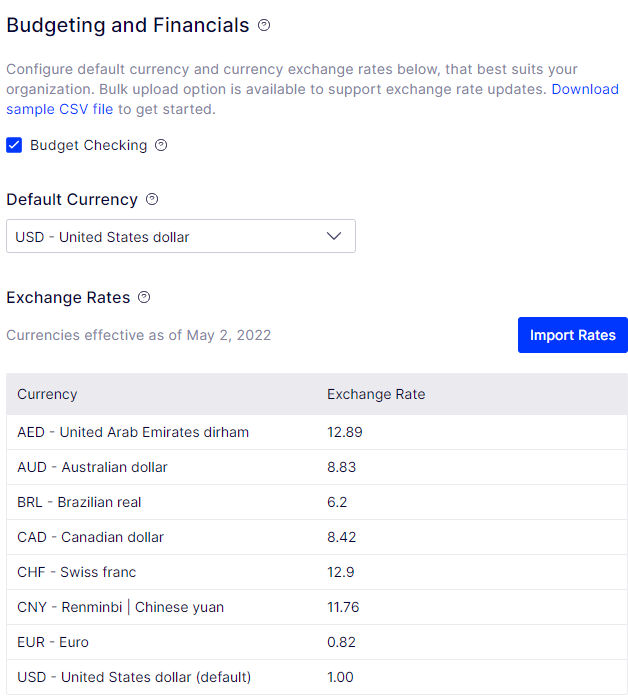
Task: Click the Exchange Rate column header
Action: point(376,394)
